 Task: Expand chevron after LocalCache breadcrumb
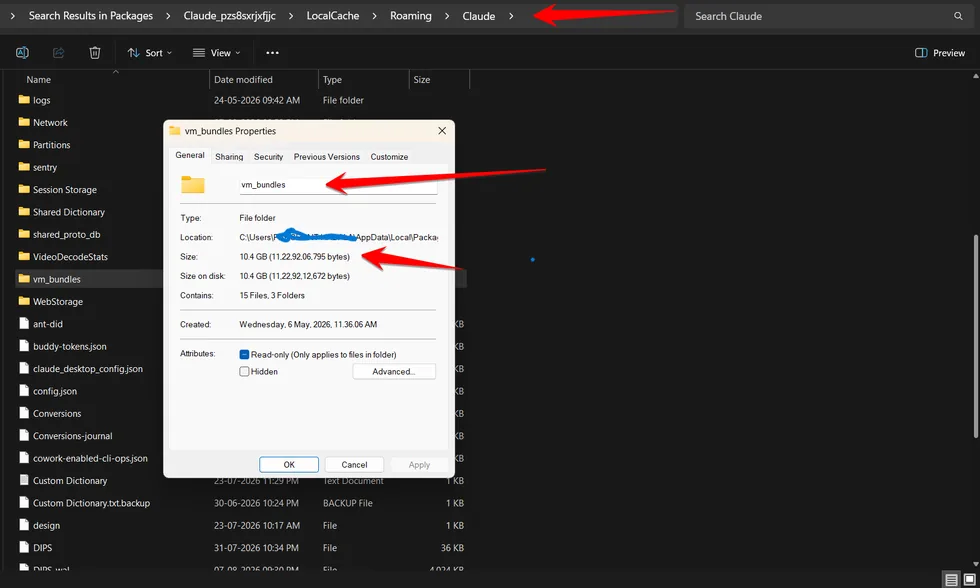[x=374, y=16]
